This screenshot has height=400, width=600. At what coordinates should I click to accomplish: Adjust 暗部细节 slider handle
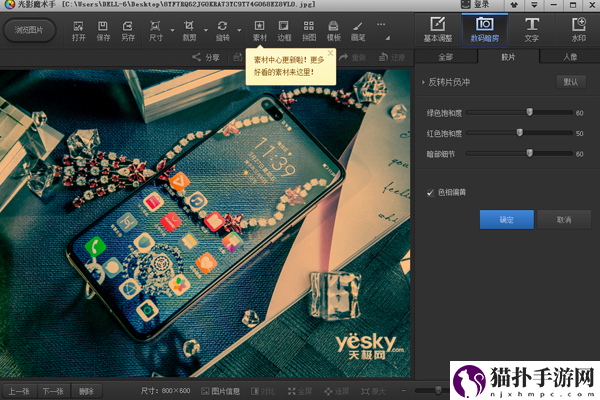pos(529,153)
